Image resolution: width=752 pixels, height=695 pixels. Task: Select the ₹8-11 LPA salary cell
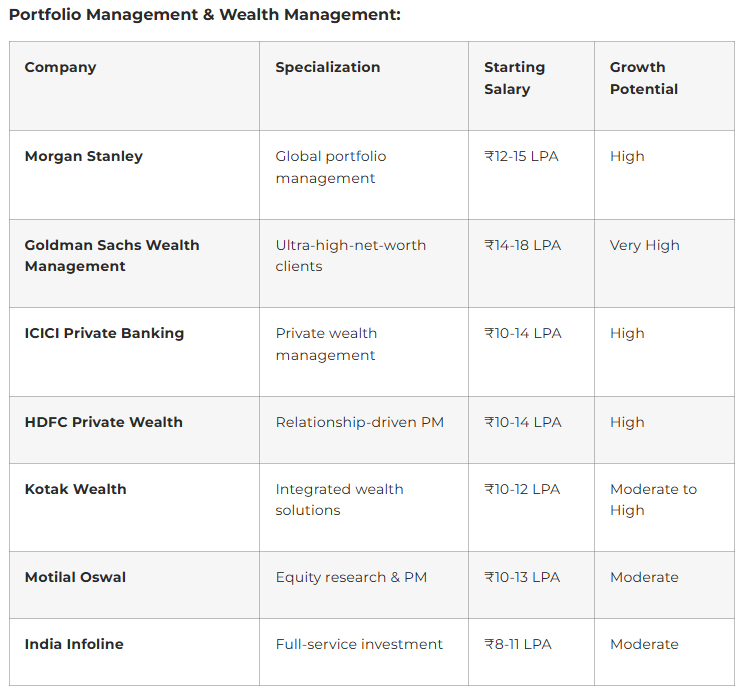tap(519, 644)
